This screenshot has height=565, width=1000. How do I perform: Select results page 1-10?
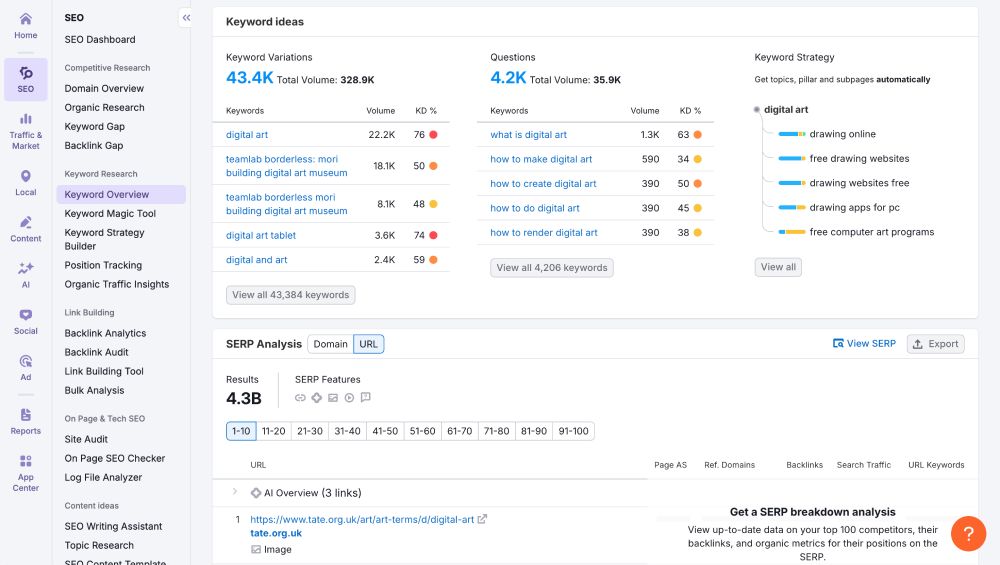(x=241, y=431)
